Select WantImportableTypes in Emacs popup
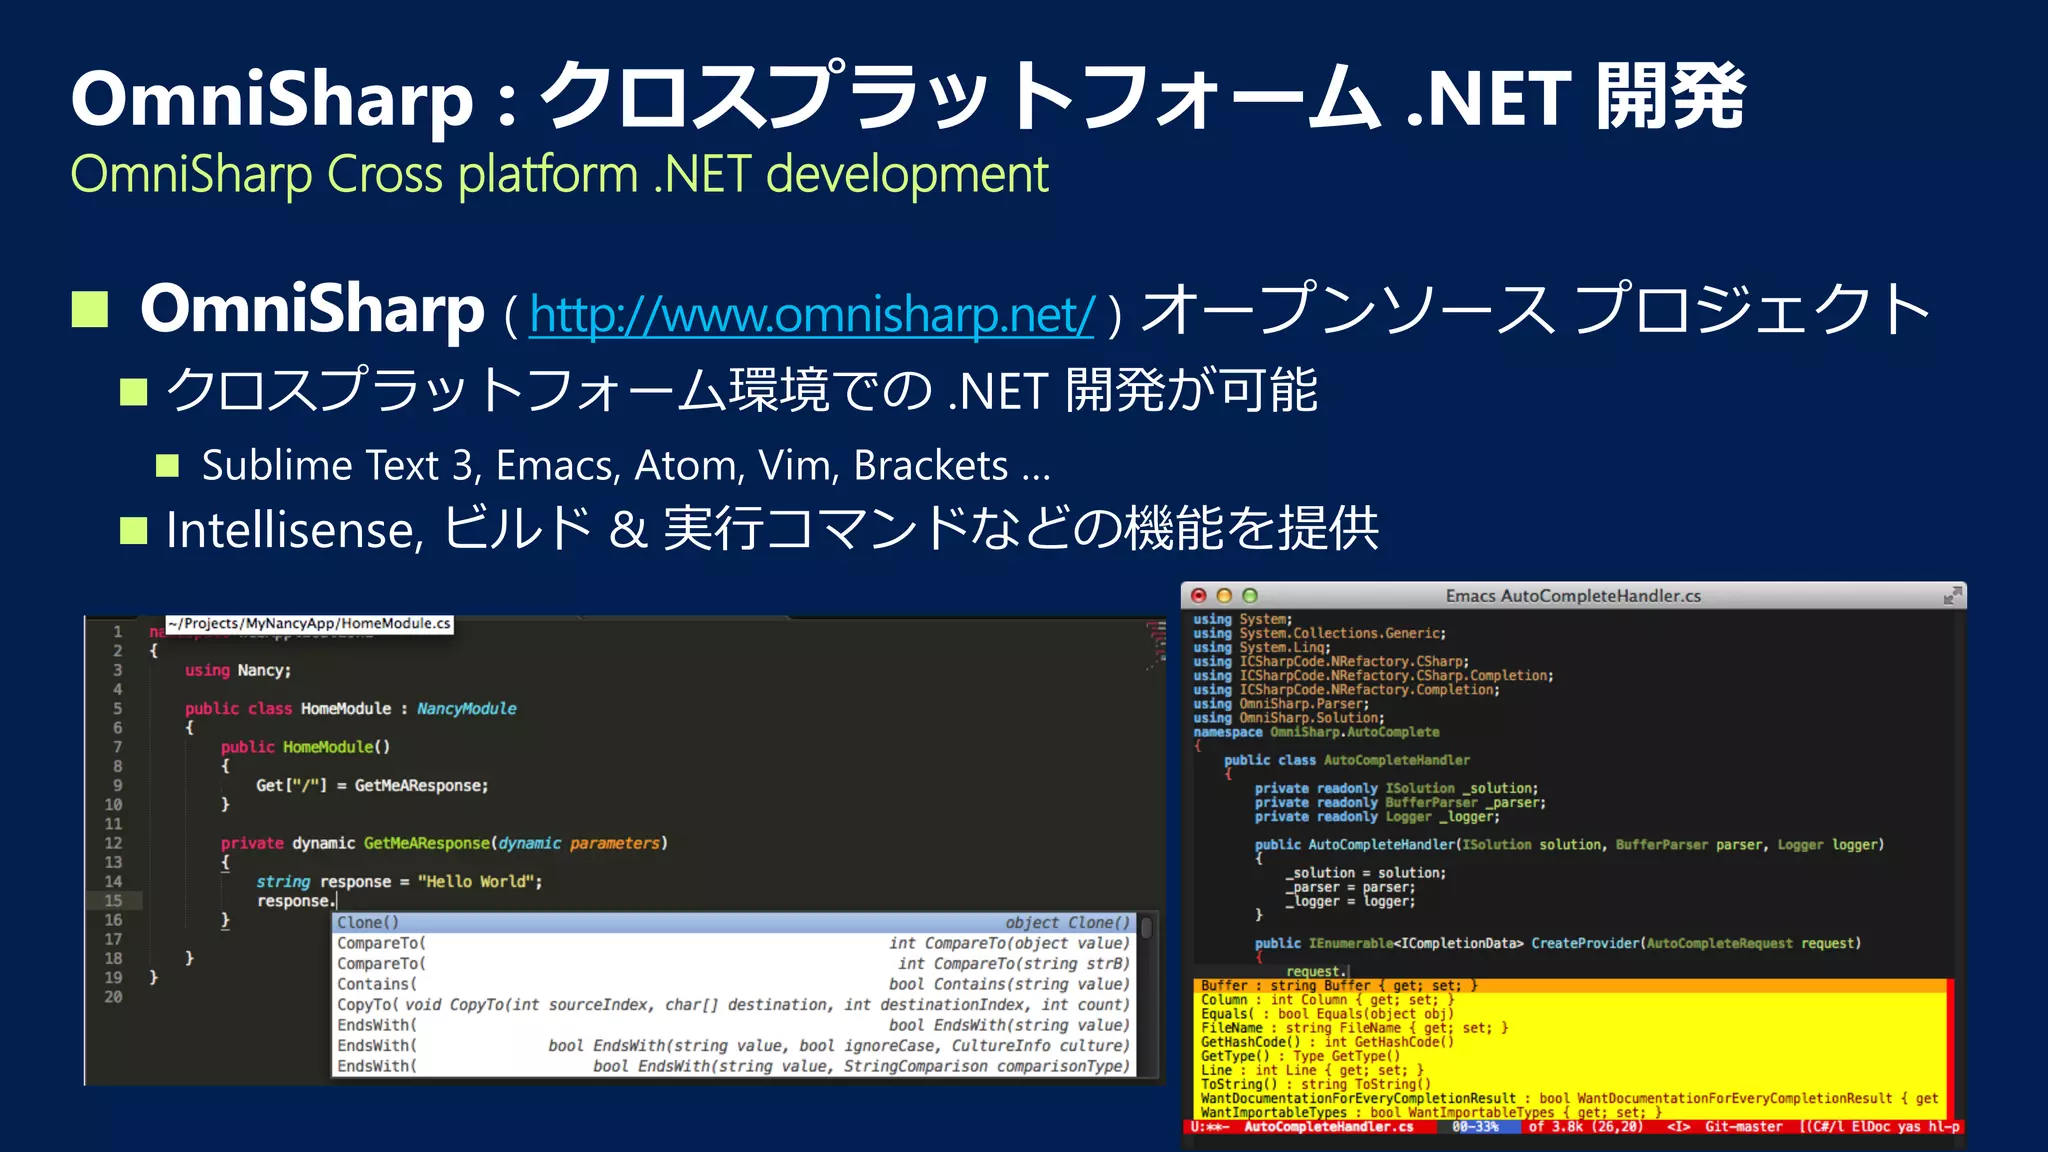This screenshot has width=2048, height=1152. [1571, 1112]
